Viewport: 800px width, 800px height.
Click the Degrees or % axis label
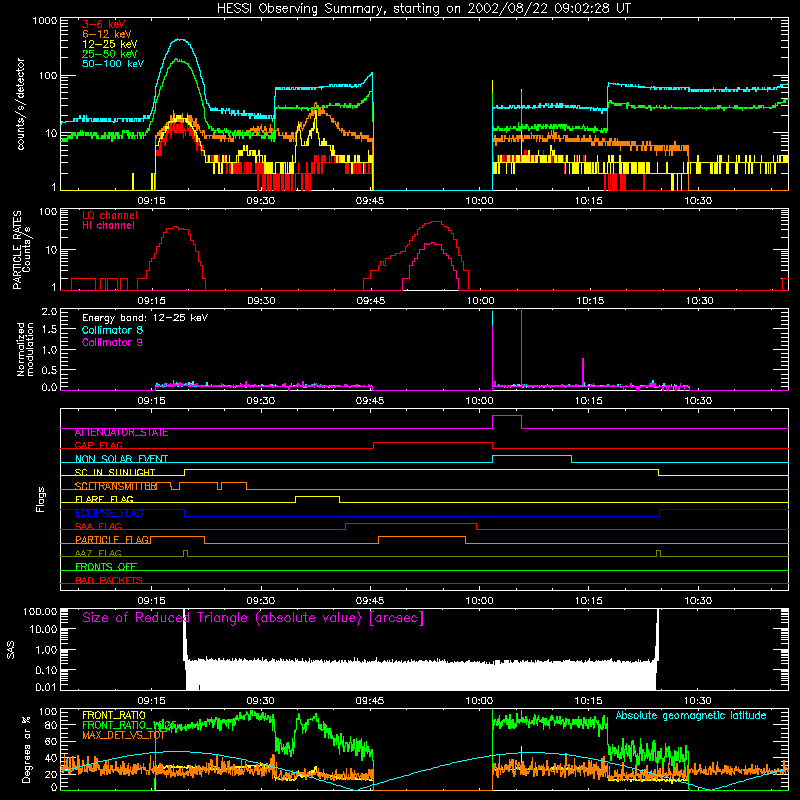tap(26, 749)
